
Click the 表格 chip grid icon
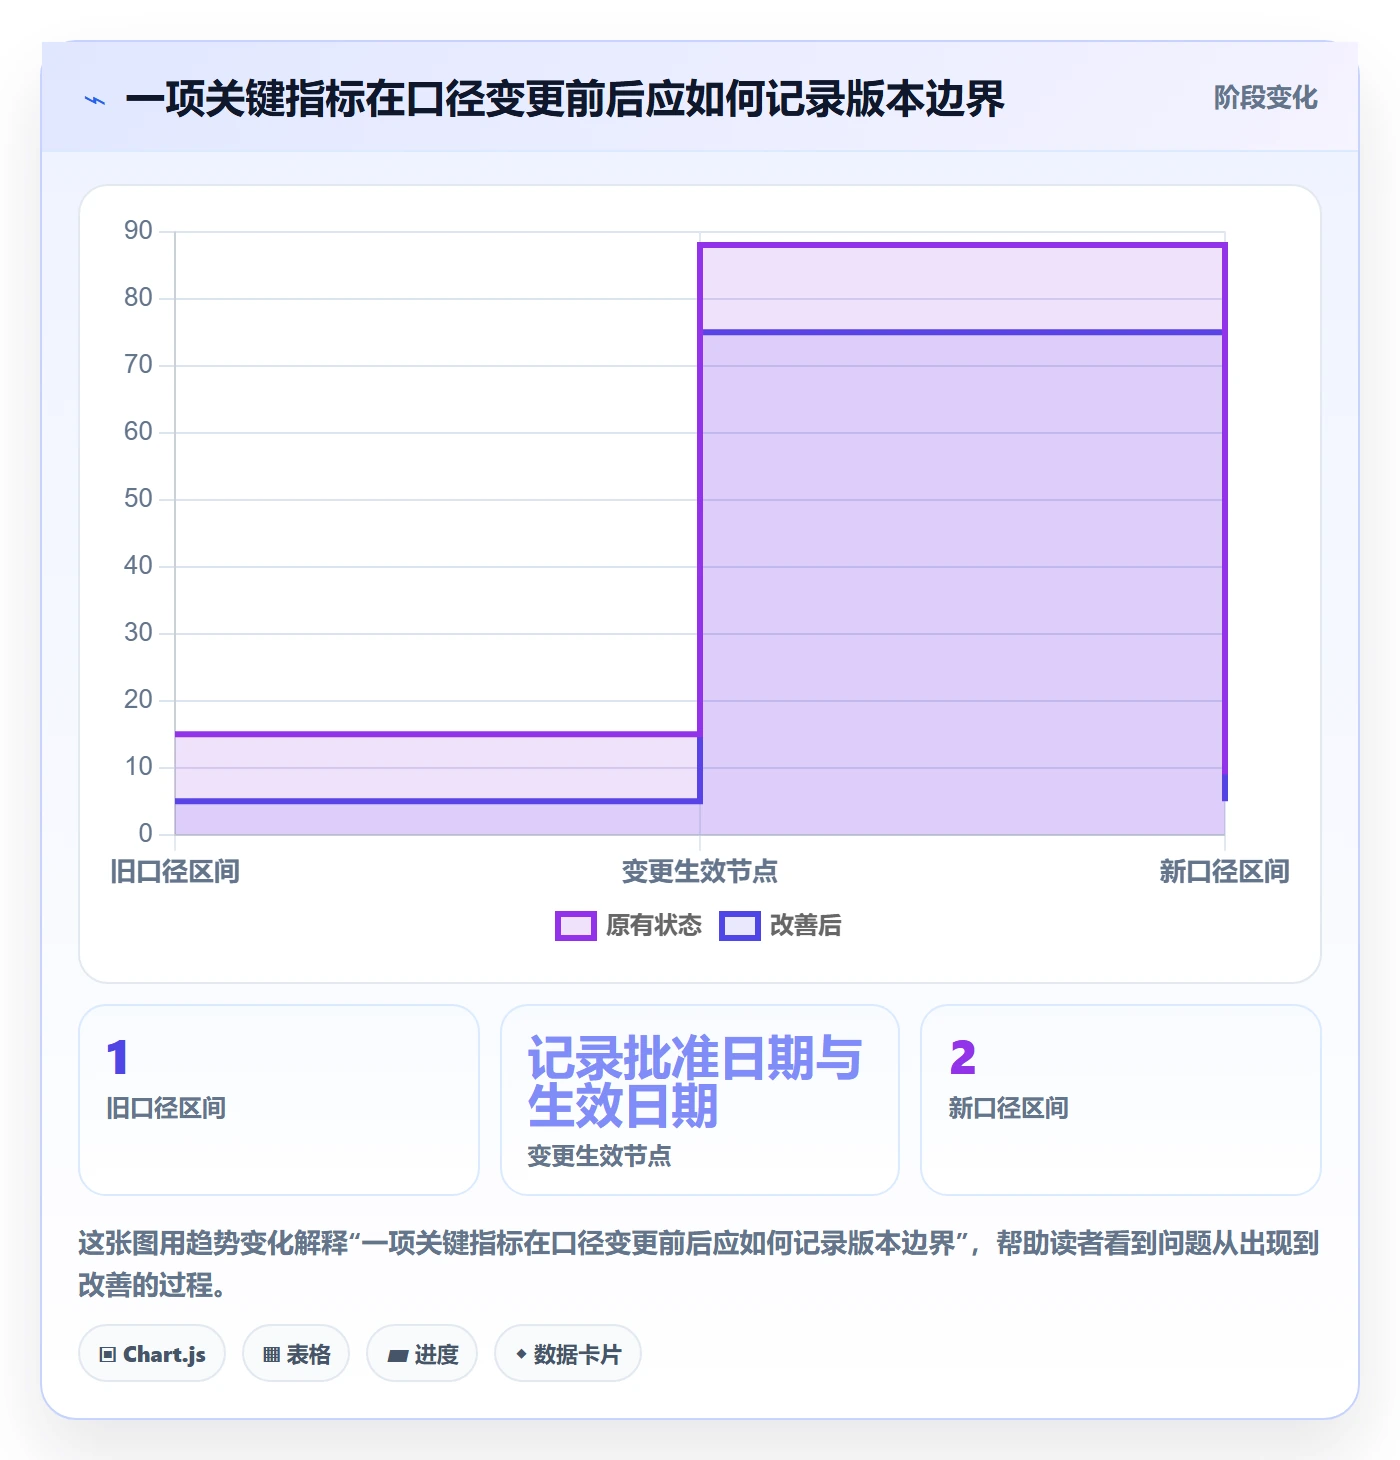[272, 1355]
